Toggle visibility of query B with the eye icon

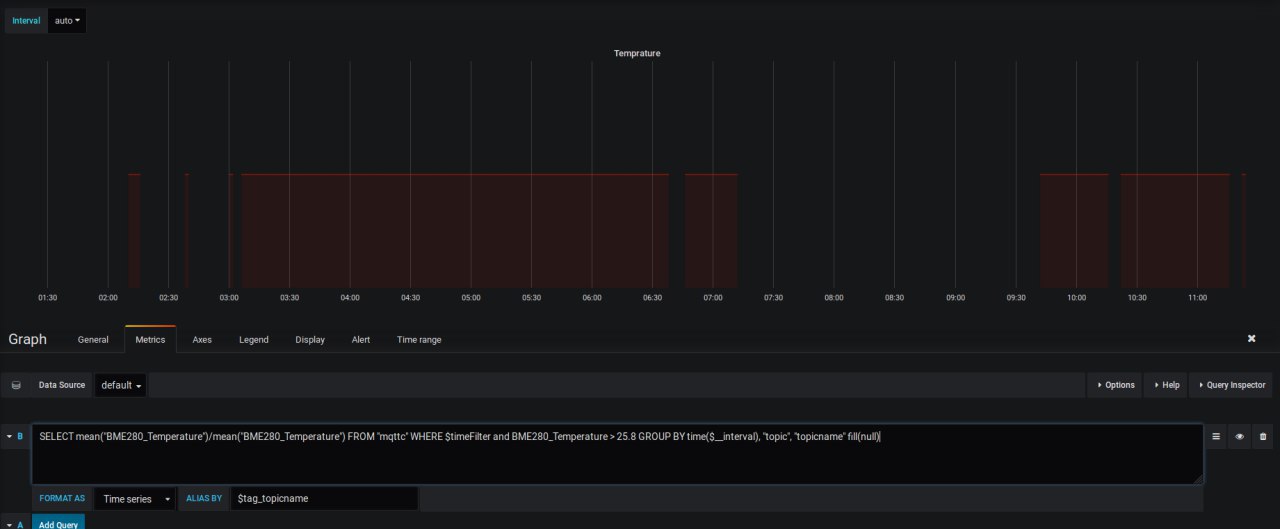(x=1239, y=436)
